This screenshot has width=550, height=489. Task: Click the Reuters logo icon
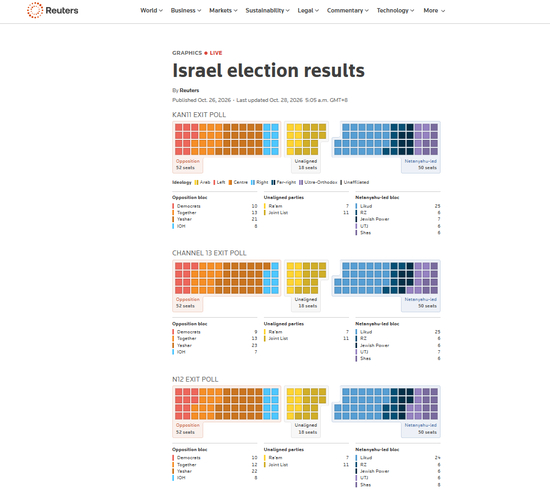[35, 10]
